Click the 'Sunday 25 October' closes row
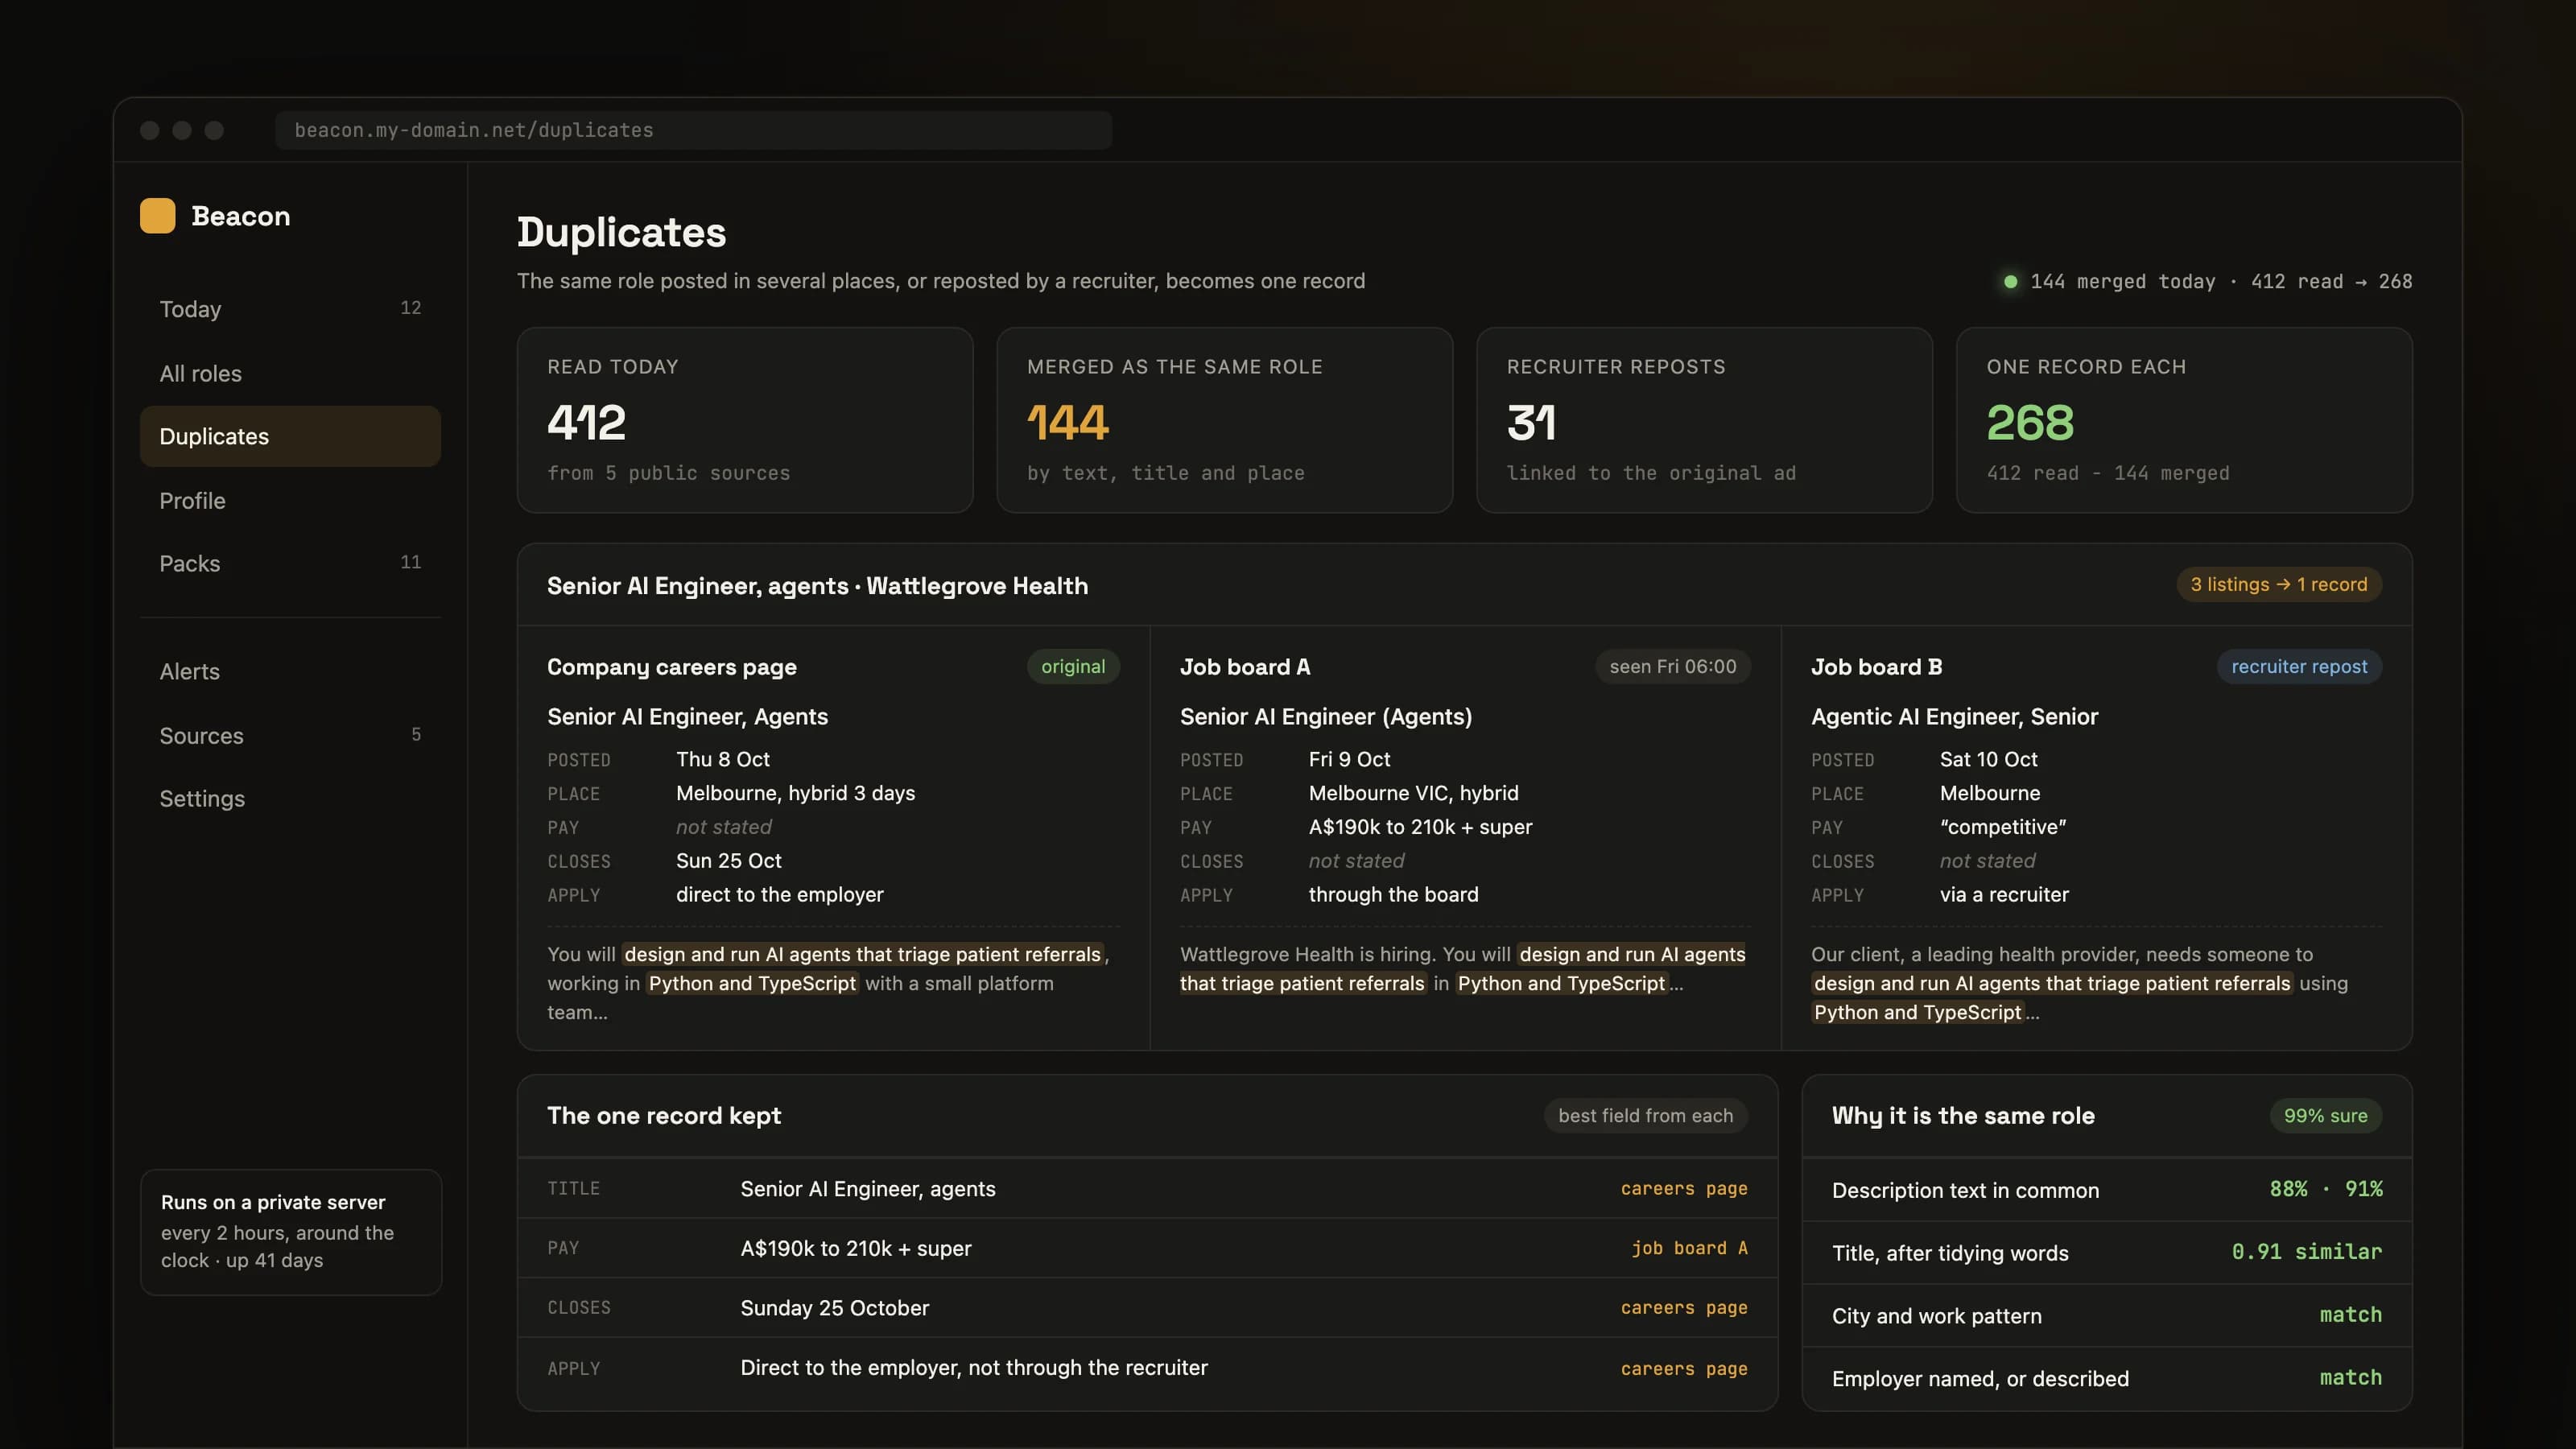Viewport: 2576px width, 1449px height. pos(1147,1308)
